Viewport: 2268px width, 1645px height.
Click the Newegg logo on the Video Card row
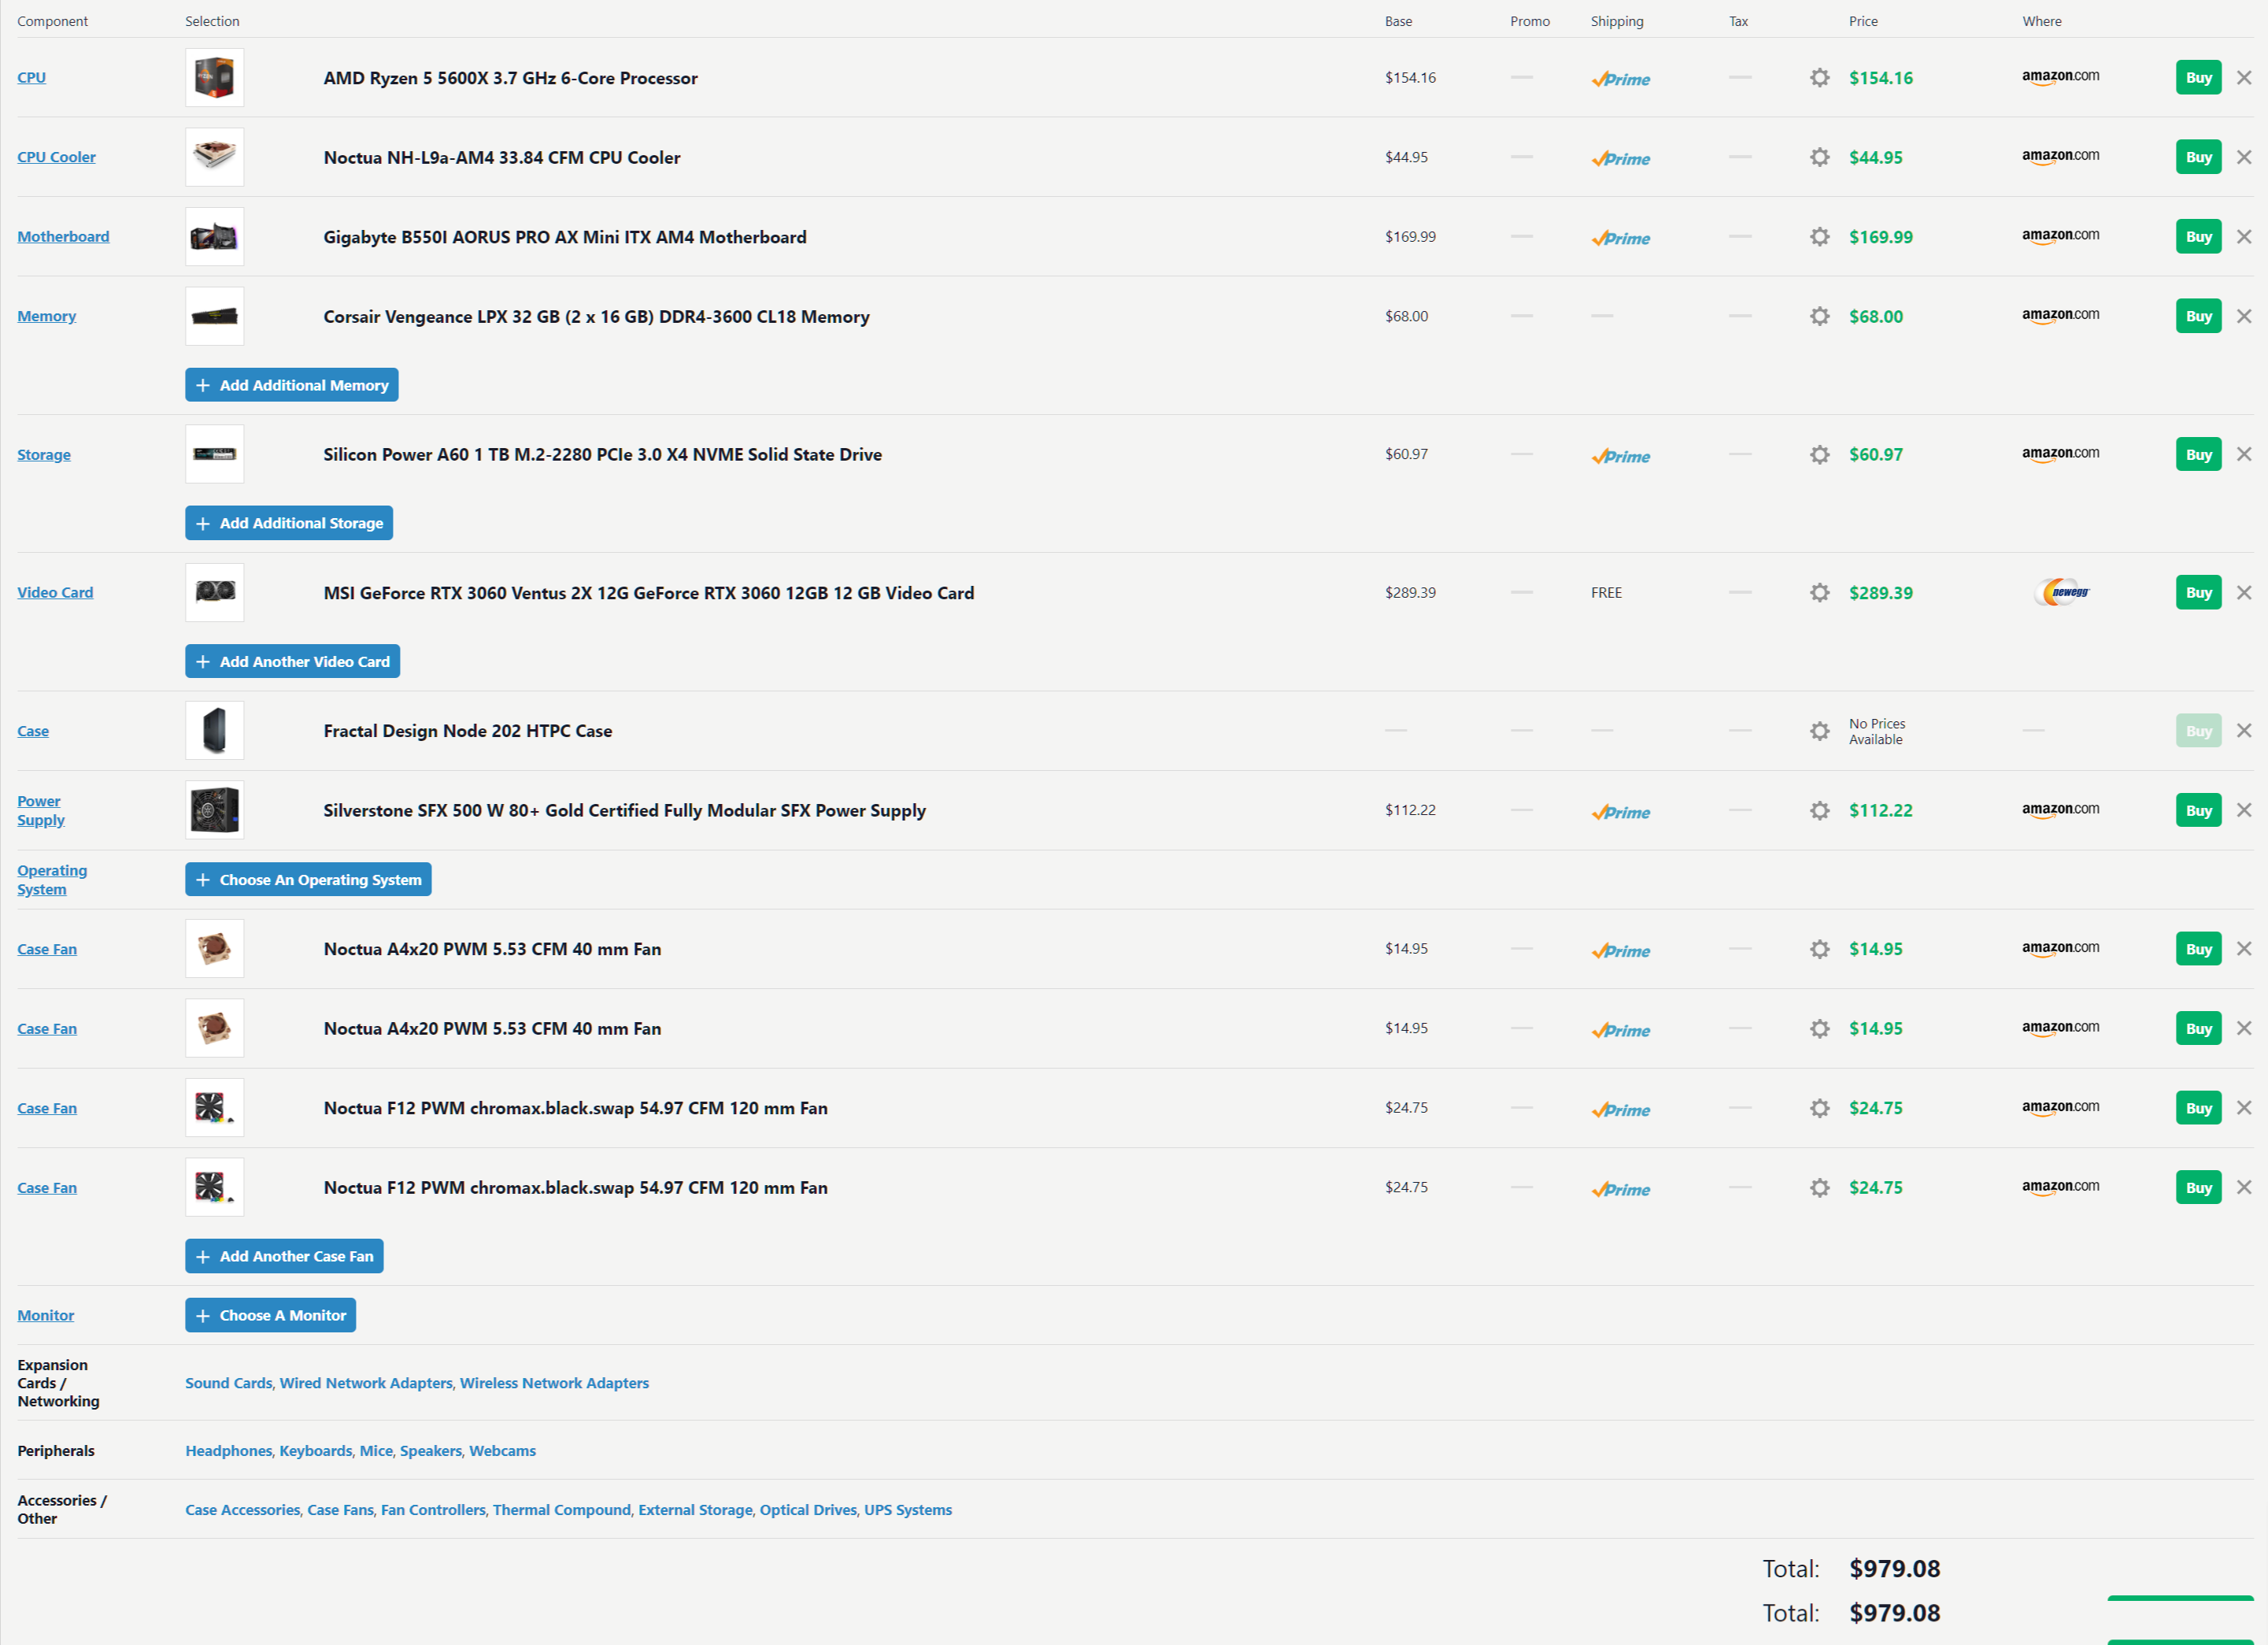coord(2062,592)
